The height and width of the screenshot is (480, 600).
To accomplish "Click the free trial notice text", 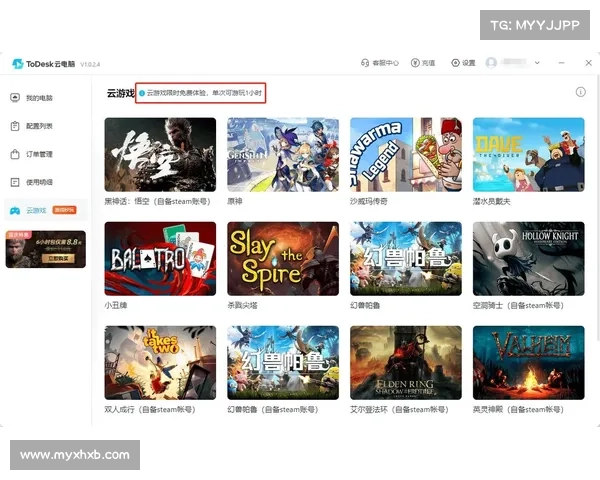I will click(204, 93).
